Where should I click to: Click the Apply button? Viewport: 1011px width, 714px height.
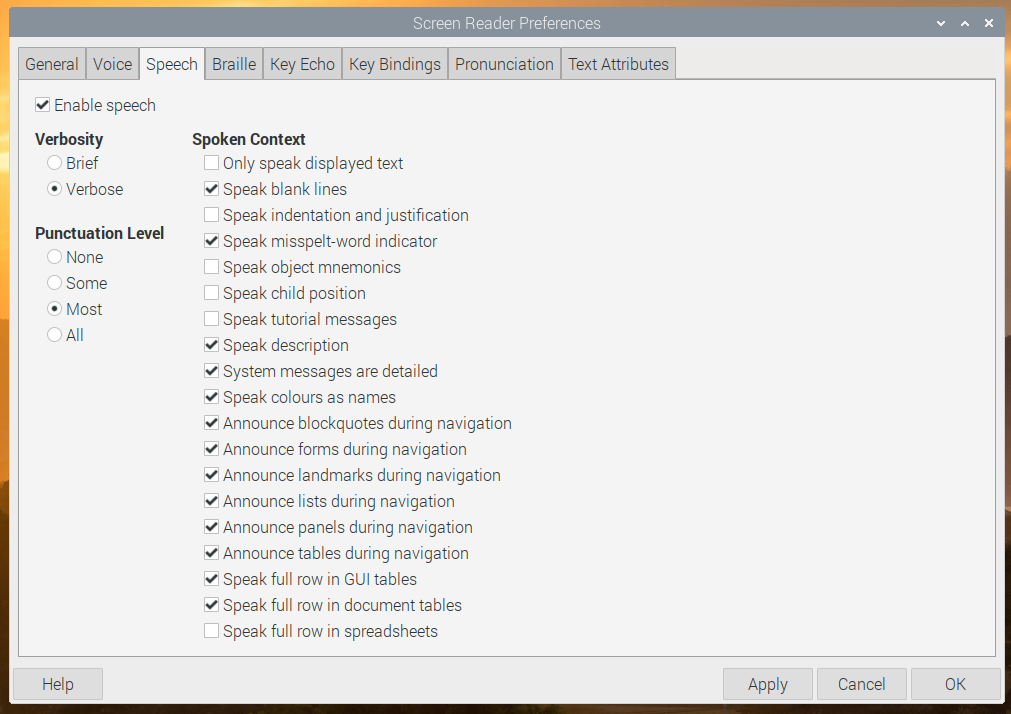767,684
